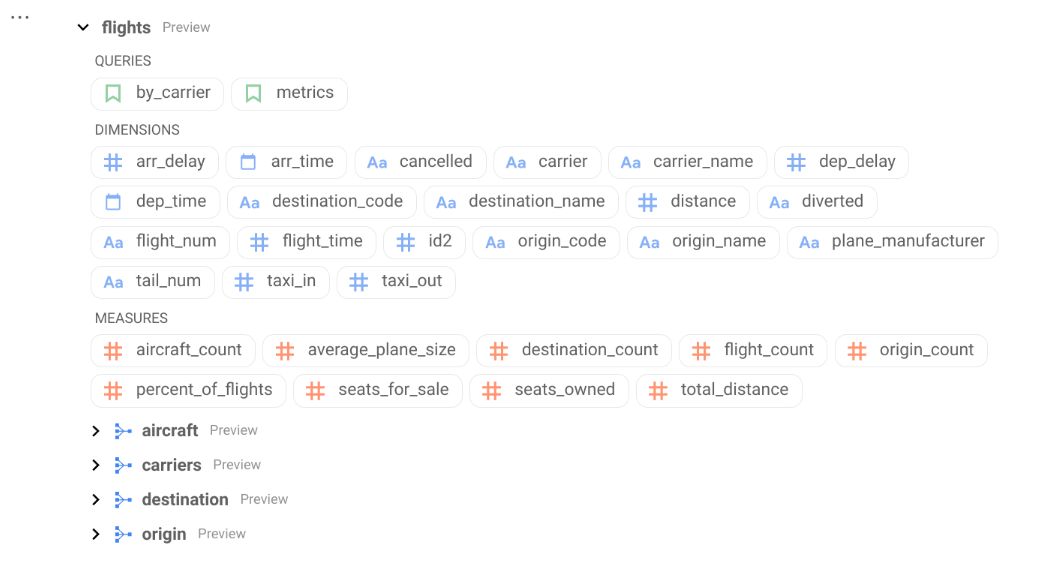1053x585 pixels.
Task: Select the origin_name dimension label
Action: coord(719,241)
